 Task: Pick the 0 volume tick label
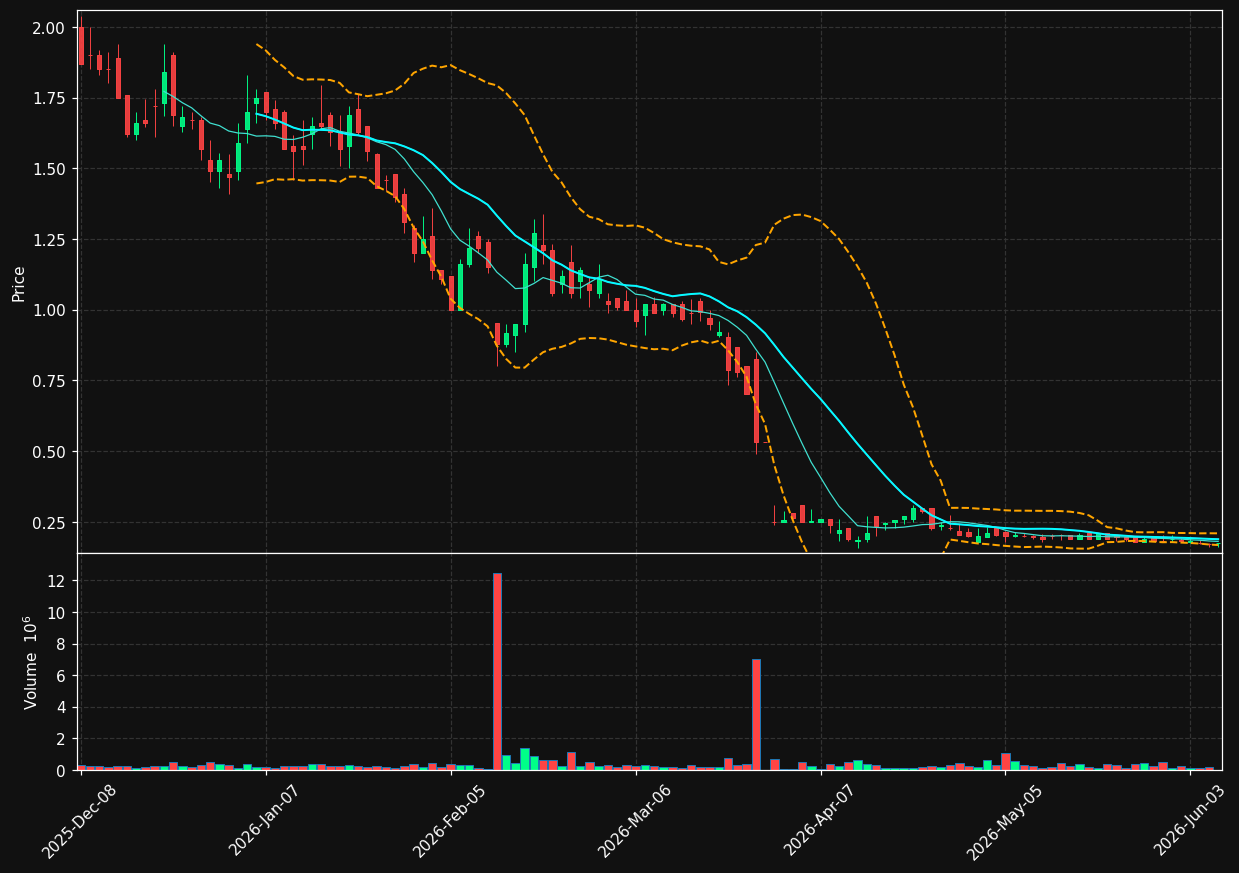point(62,770)
